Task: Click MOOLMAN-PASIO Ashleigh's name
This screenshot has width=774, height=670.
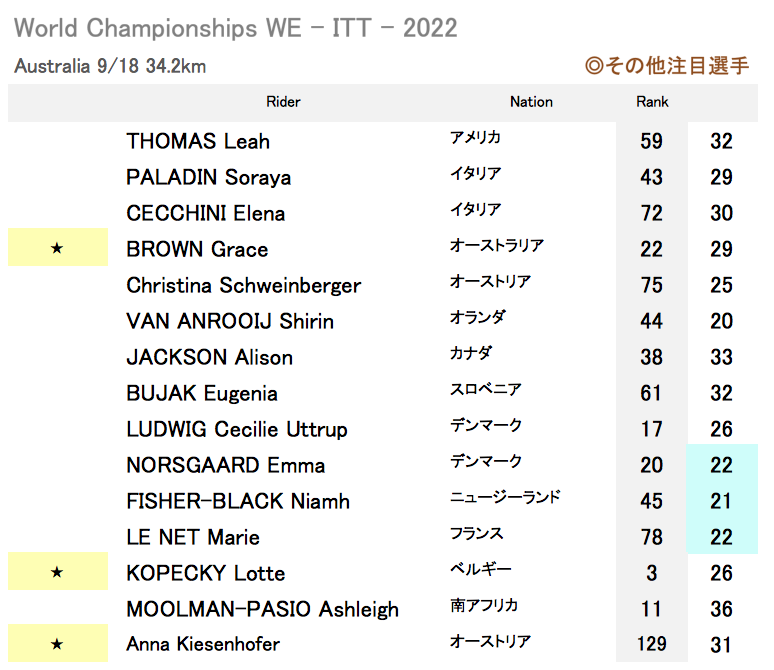Action: point(262,609)
